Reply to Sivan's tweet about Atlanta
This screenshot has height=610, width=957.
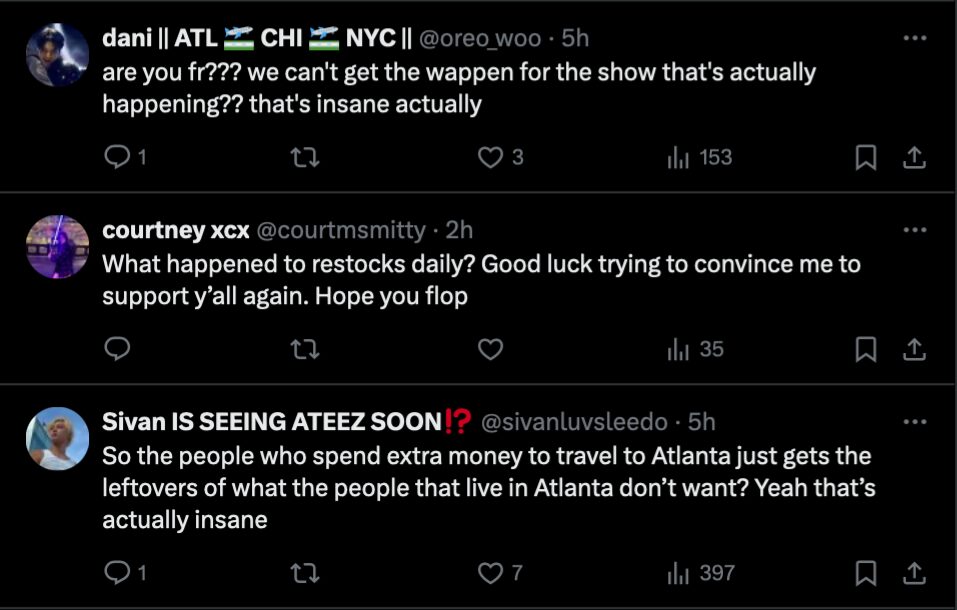tap(118, 573)
